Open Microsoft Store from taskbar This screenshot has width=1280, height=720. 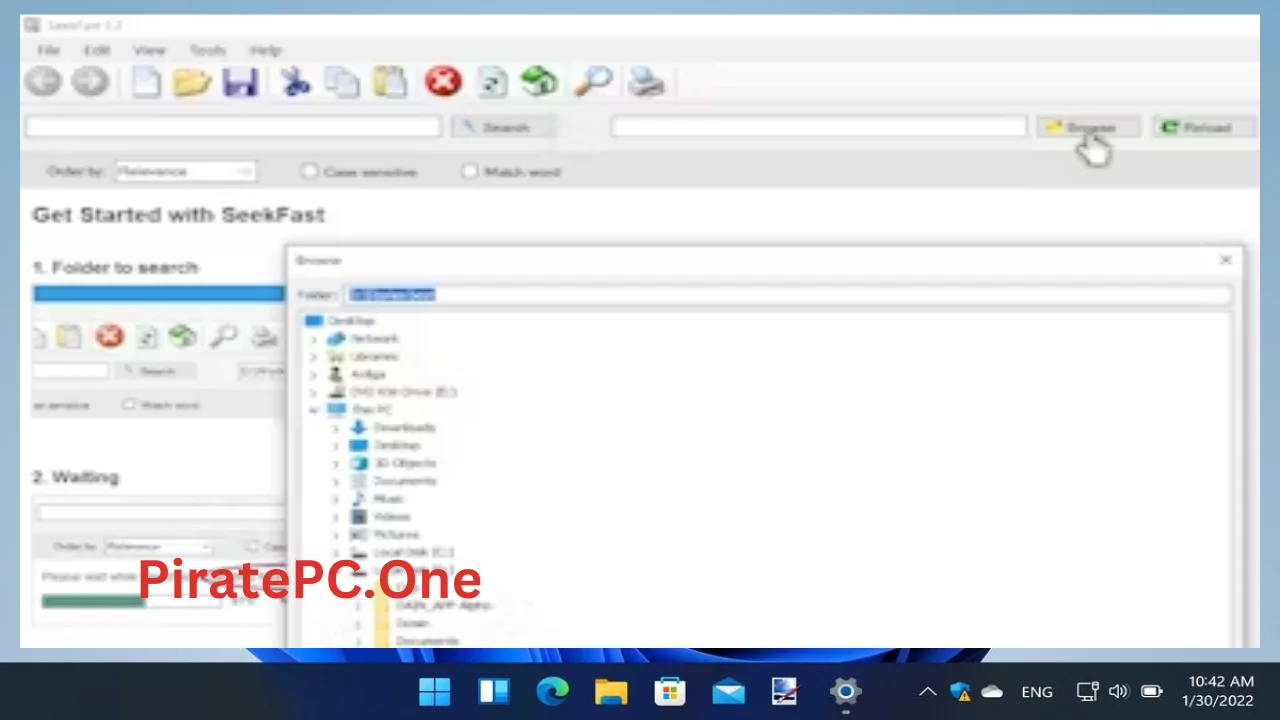tap(669, 691)
